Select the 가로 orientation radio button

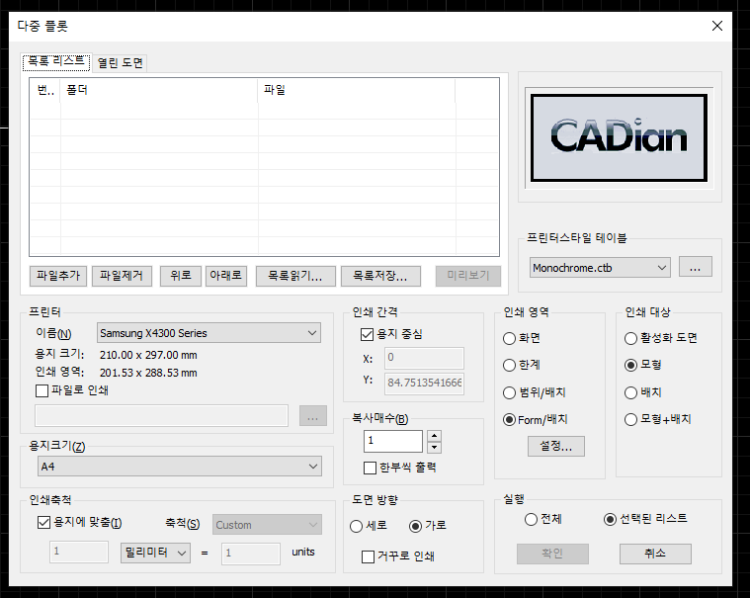coord(415,526)
